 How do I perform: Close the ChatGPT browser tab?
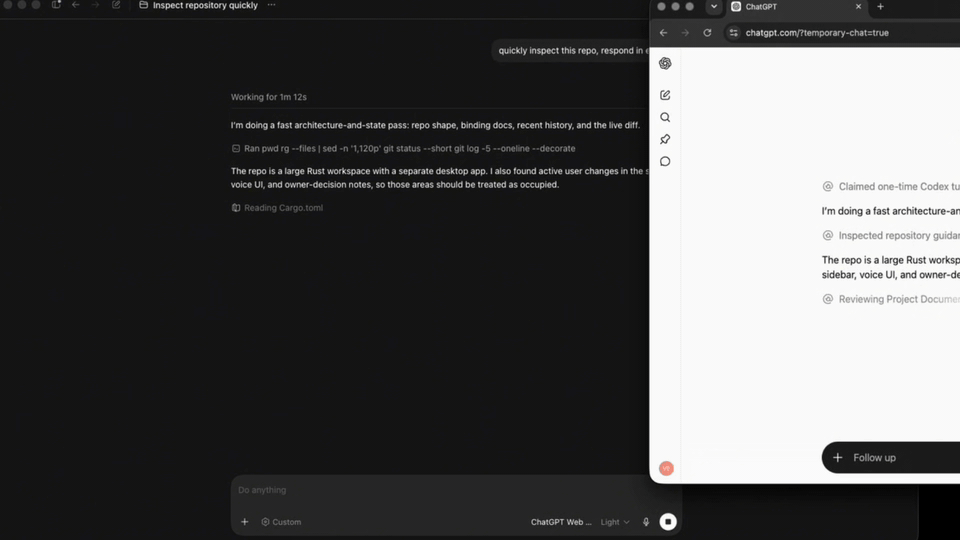point(858,7)
